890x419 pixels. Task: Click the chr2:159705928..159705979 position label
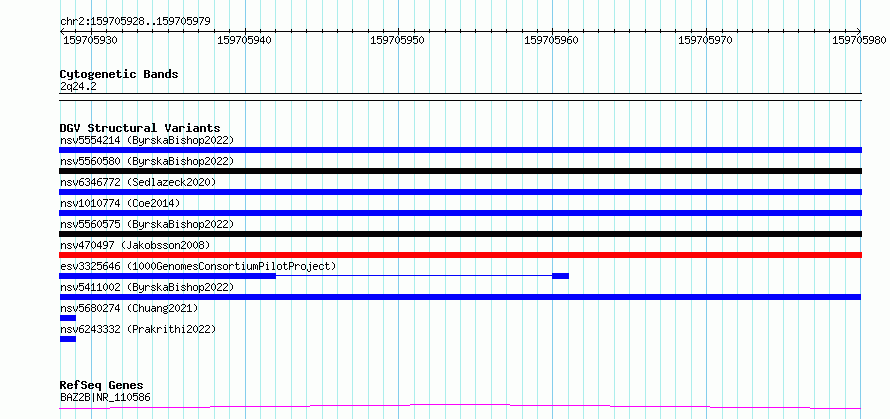[135, 22]
